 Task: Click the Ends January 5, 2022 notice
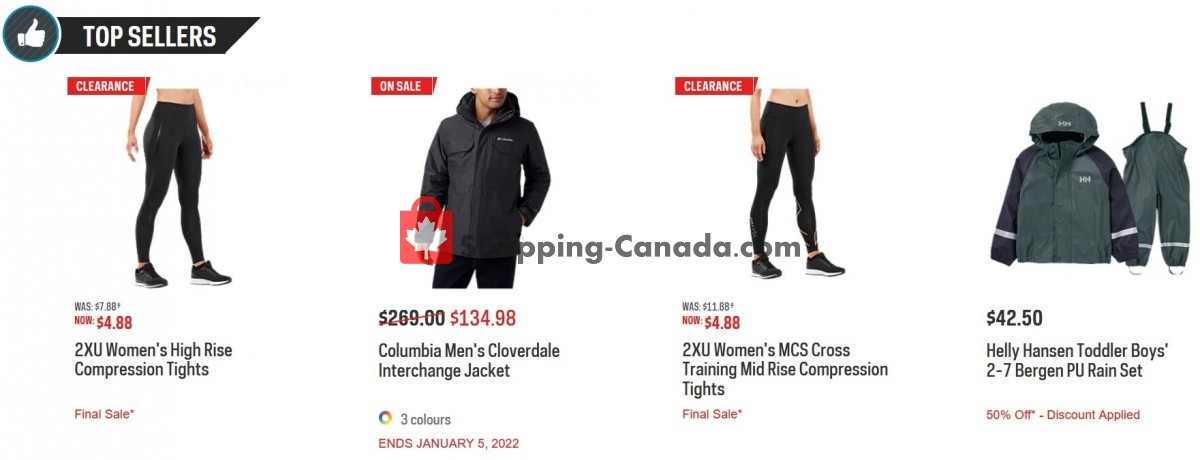point(449,443)
